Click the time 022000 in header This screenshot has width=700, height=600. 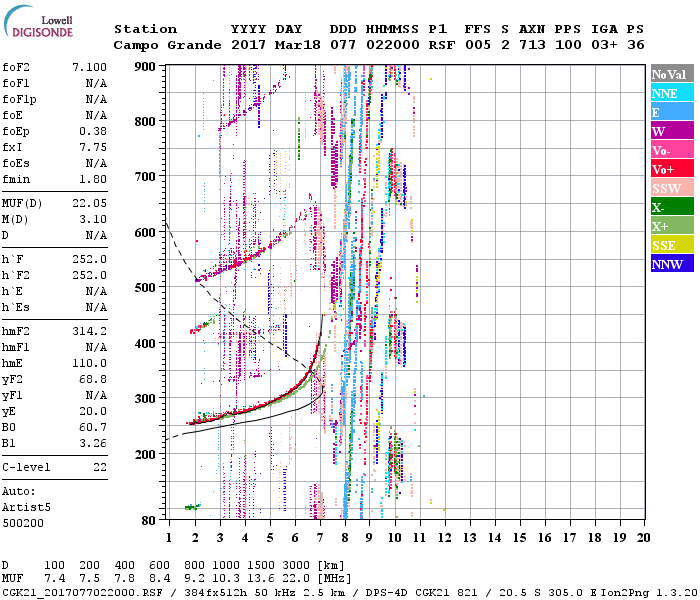click(x=393, y=45)
